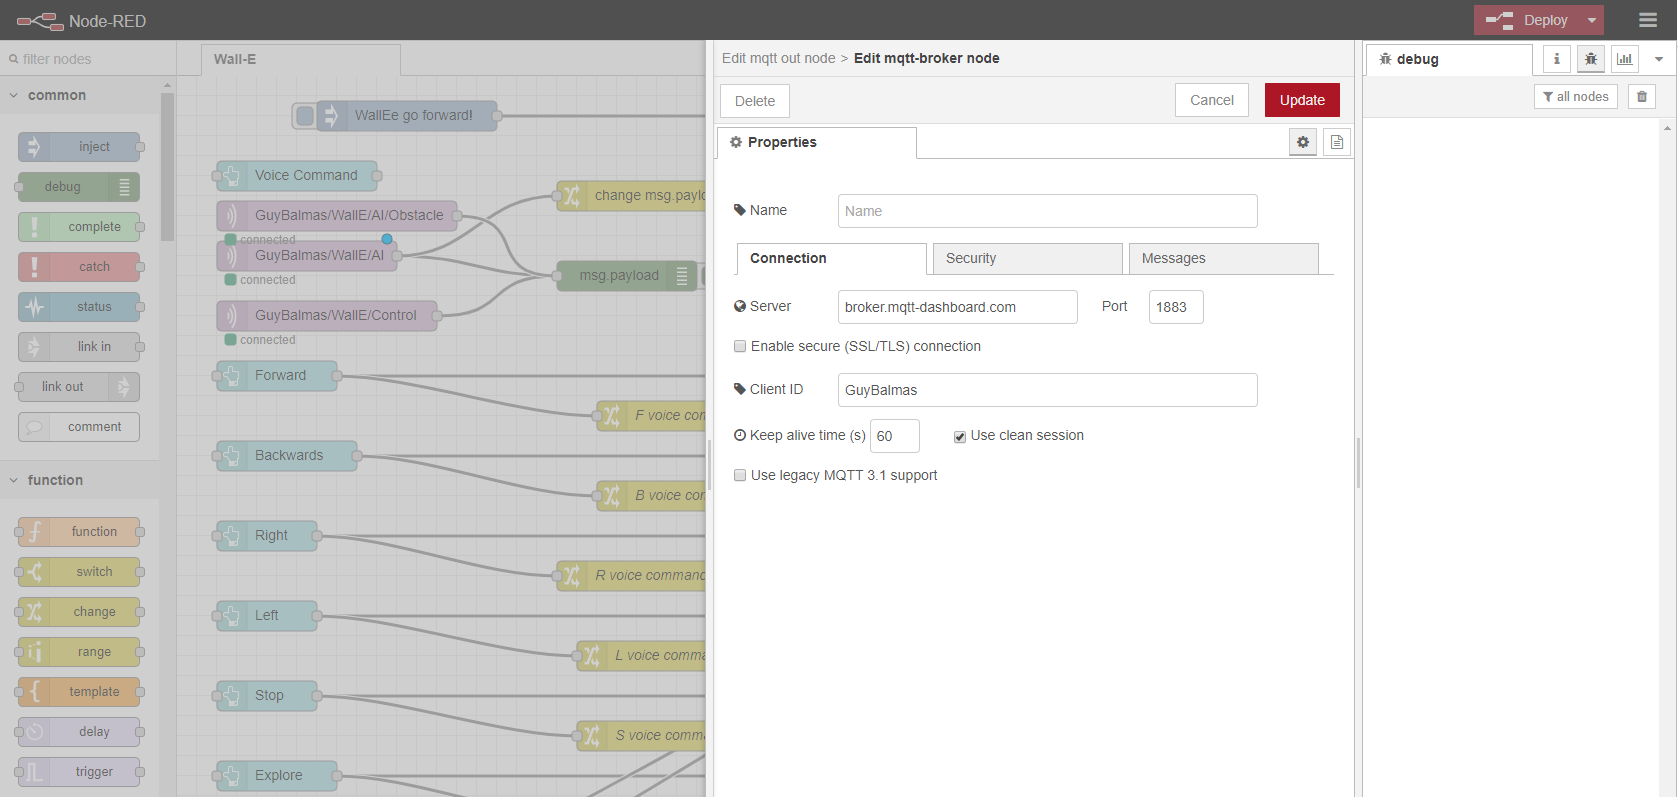
Task: Switch to the Connection tab
Action: tap(832, 258)
